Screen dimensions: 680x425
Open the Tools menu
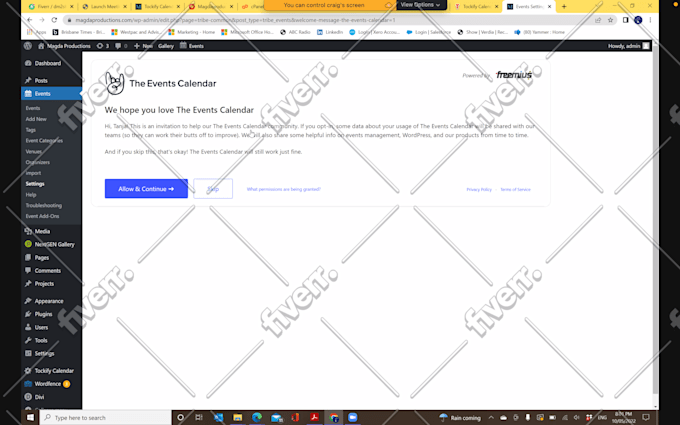(x=41, y=340)
